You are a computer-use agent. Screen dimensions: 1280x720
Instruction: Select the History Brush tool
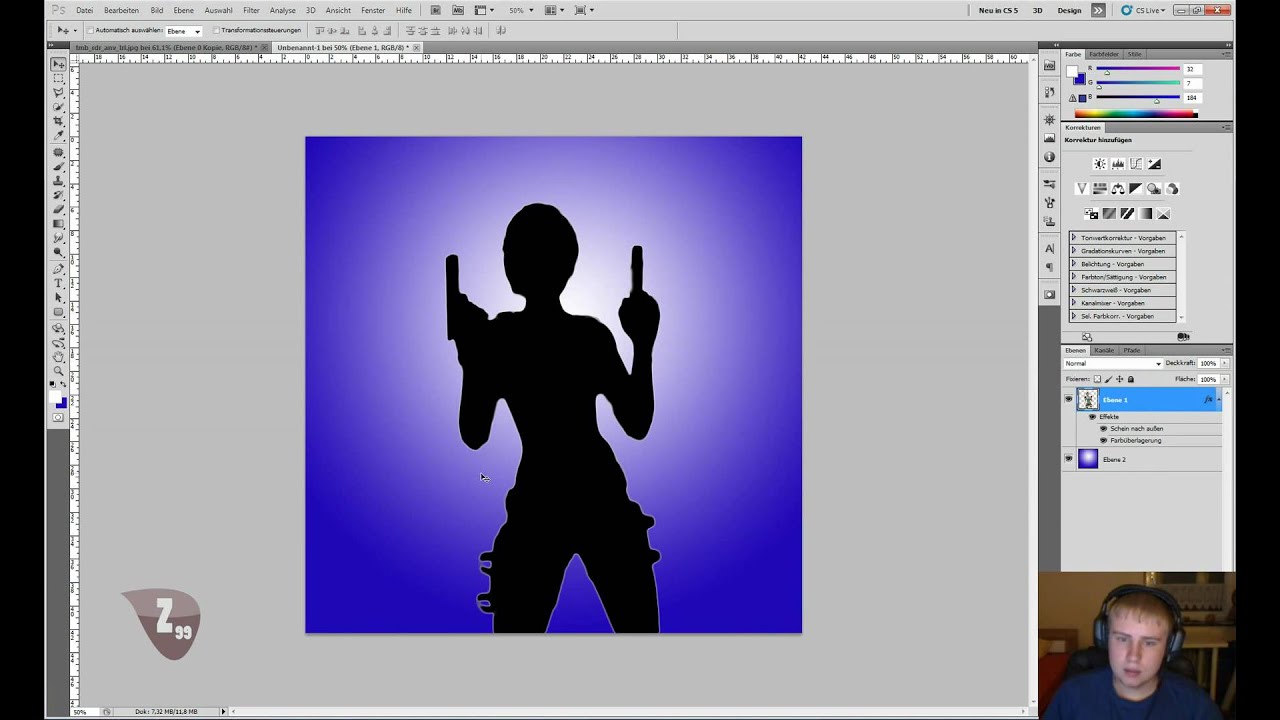click(x=58, y=194)
